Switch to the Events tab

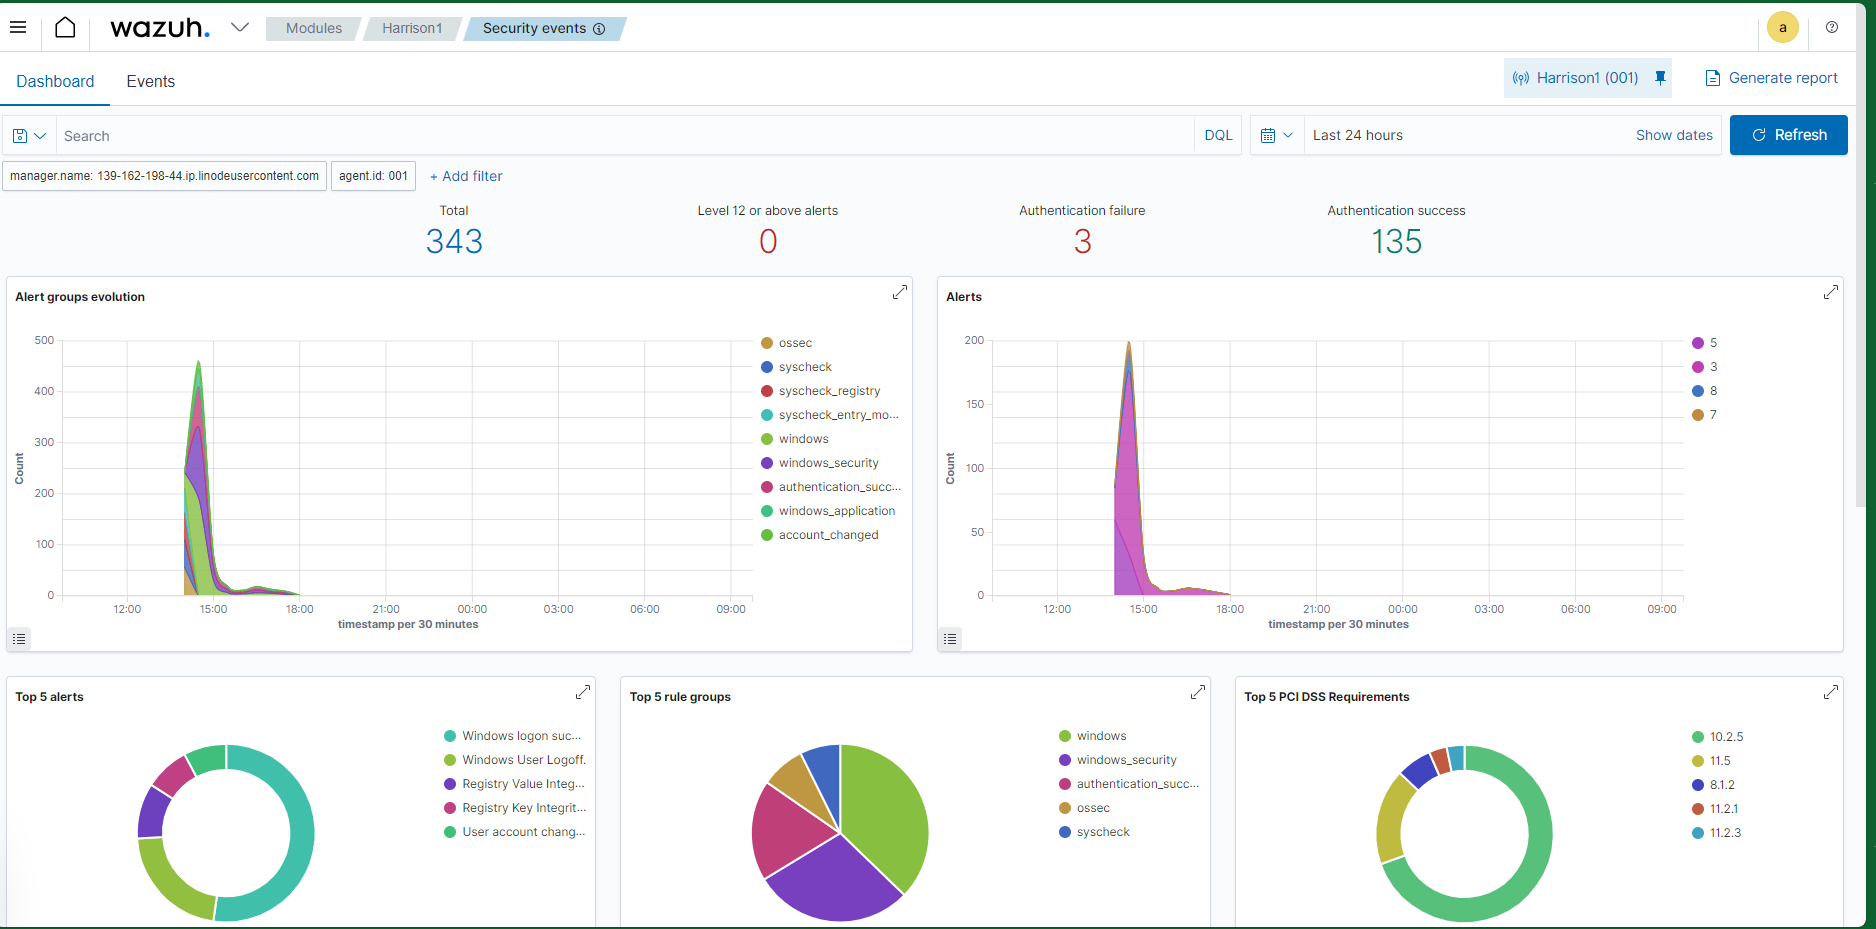[150, 81]
